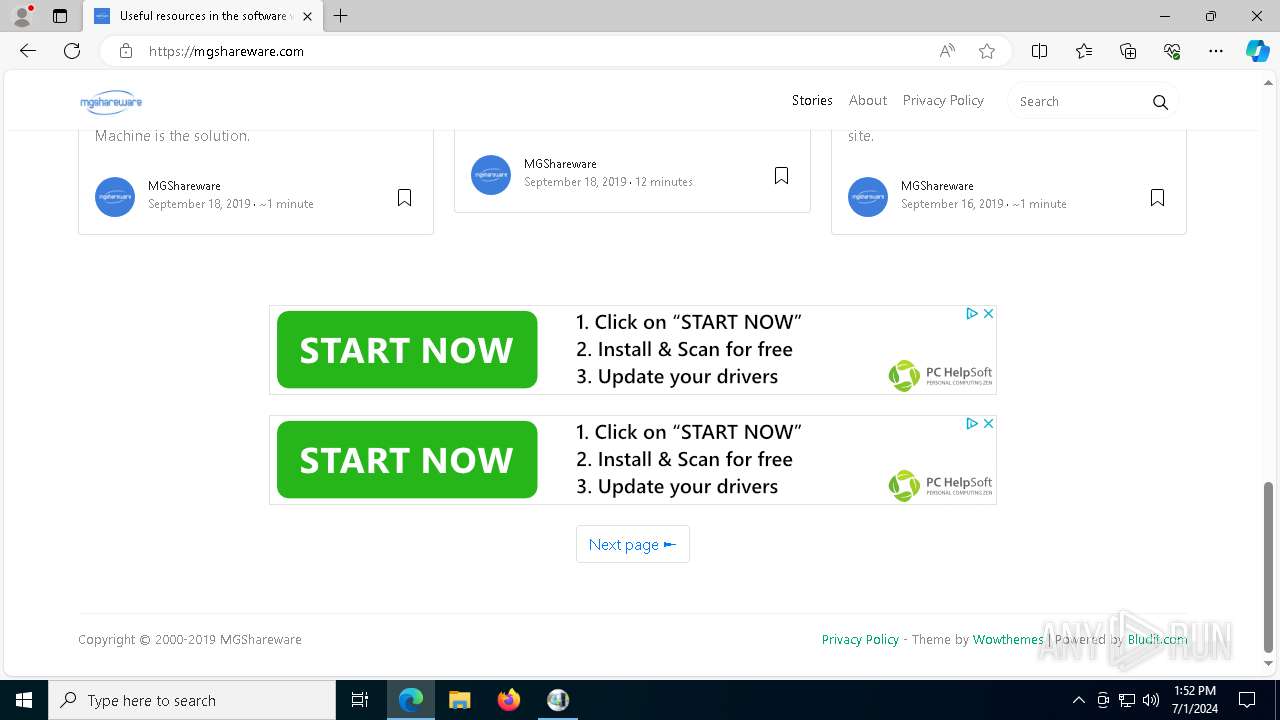
Task: View site information lock icon
Action: point(125,51)
